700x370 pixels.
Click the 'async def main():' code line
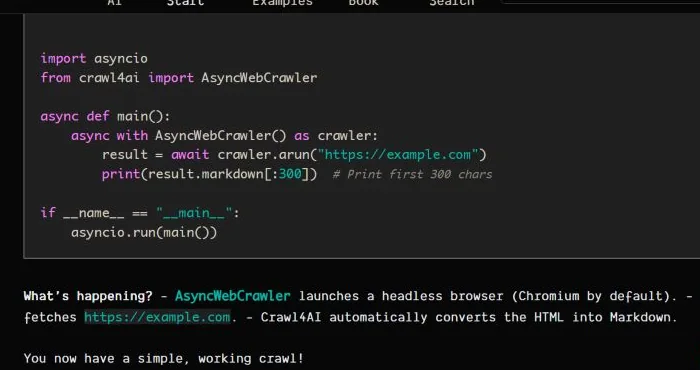tap(105, 116)
